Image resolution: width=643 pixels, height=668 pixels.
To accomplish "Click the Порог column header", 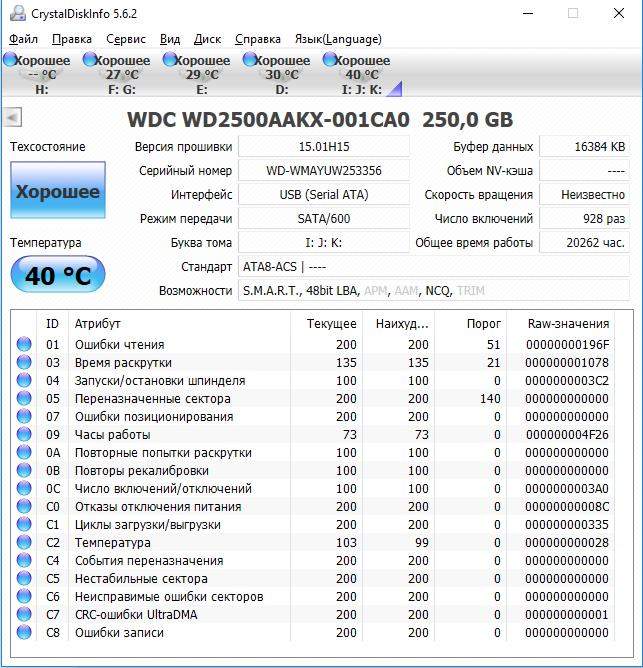I will [470, 324].
